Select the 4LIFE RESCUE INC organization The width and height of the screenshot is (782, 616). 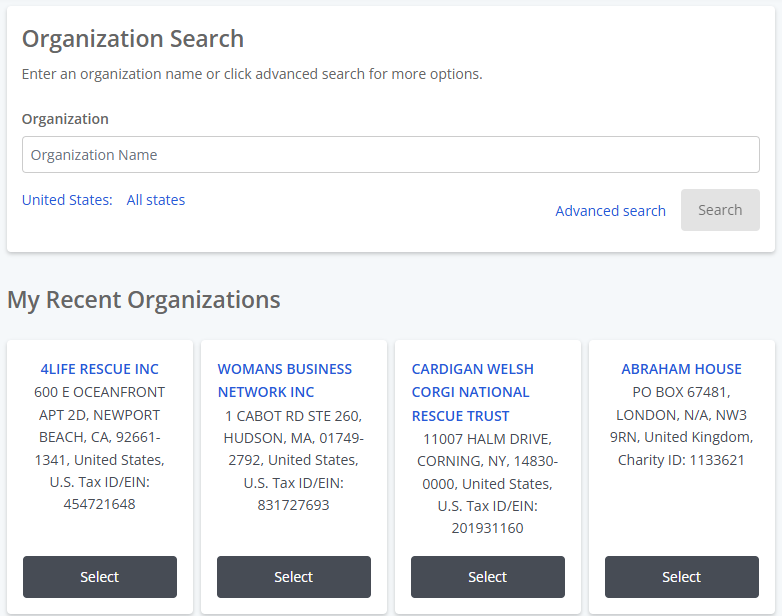pyautogui.click(x=100, y=577)
